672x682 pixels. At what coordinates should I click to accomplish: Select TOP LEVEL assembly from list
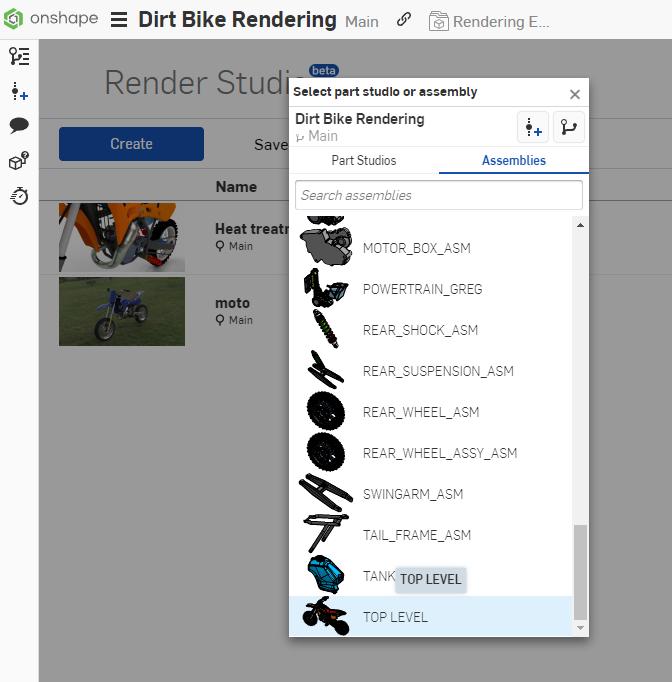point(395,617)
